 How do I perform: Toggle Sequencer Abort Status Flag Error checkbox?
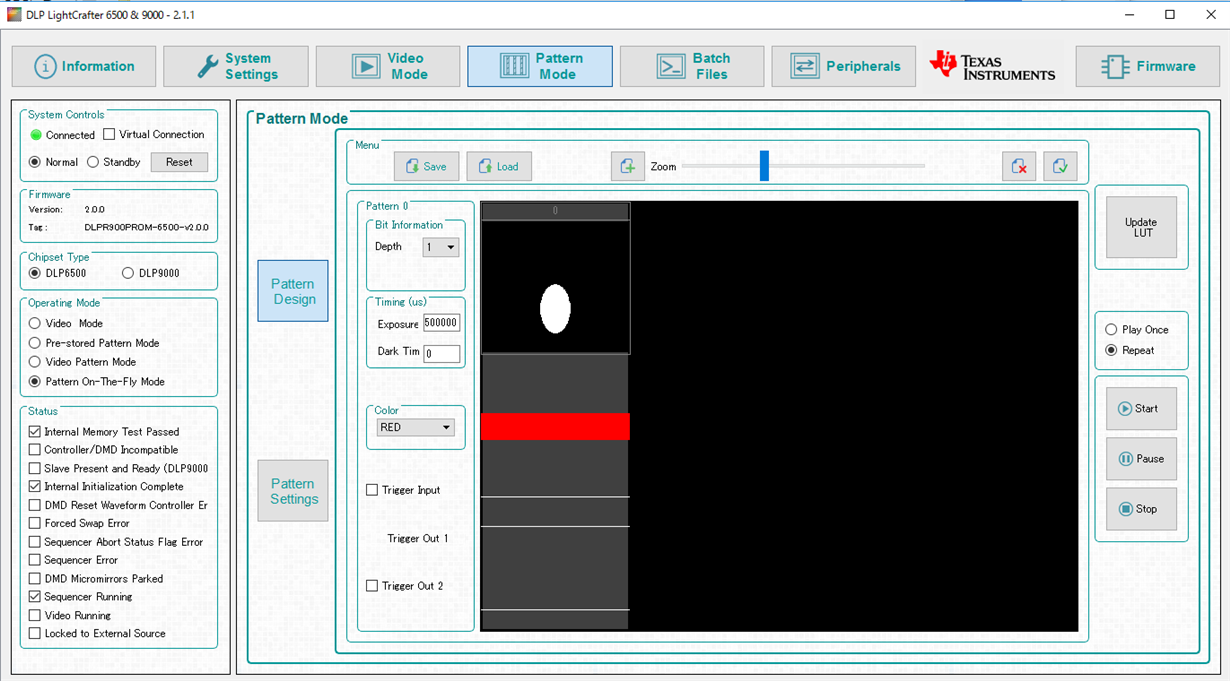coord(35,542)
